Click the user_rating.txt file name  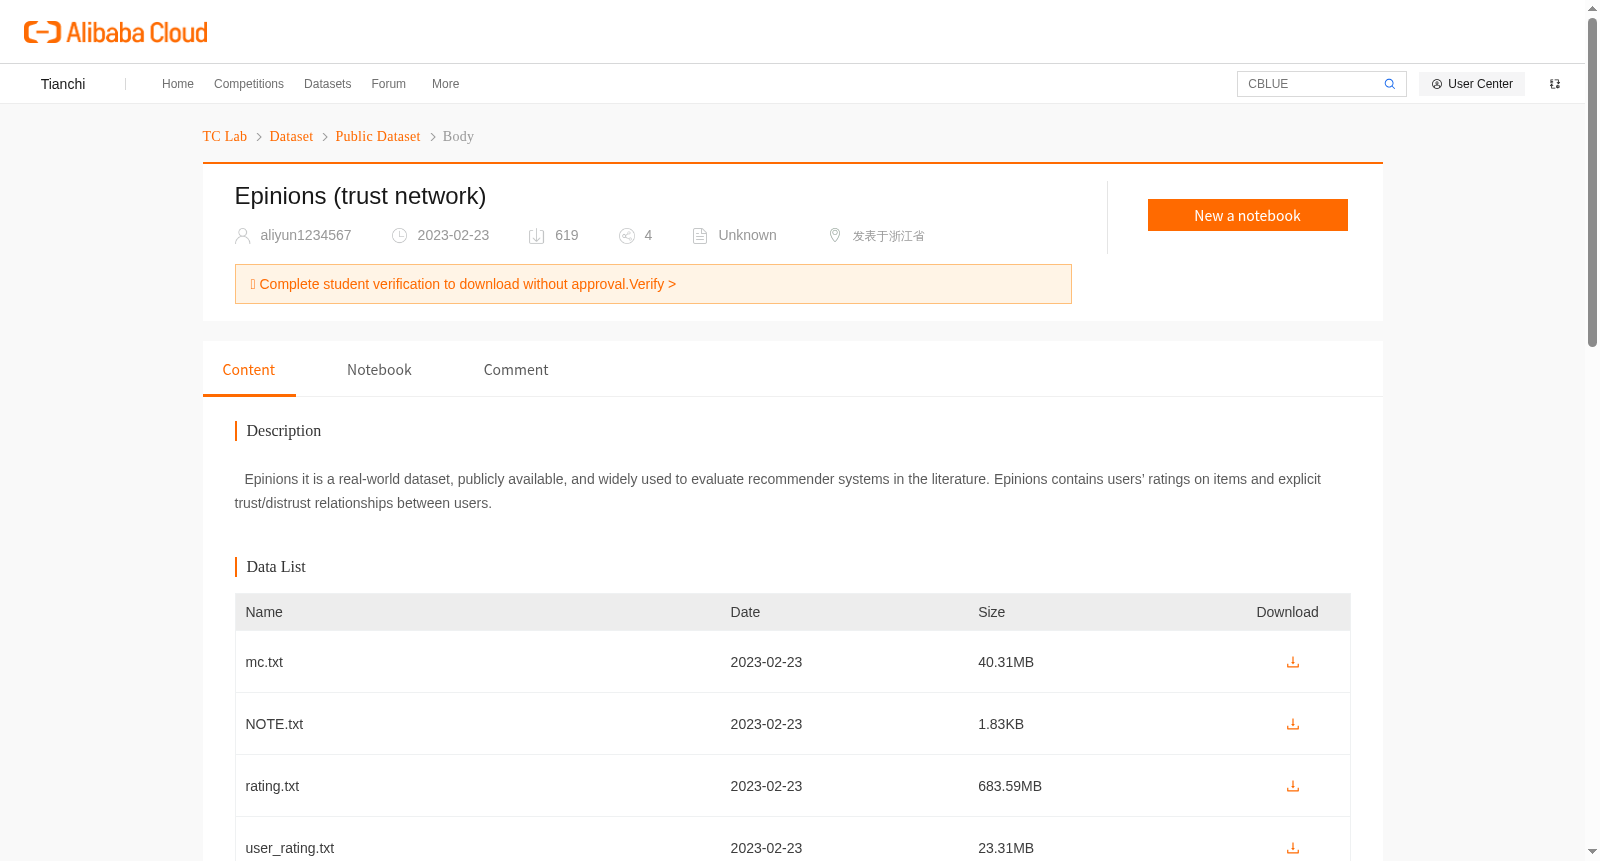(x=290, y=848)
